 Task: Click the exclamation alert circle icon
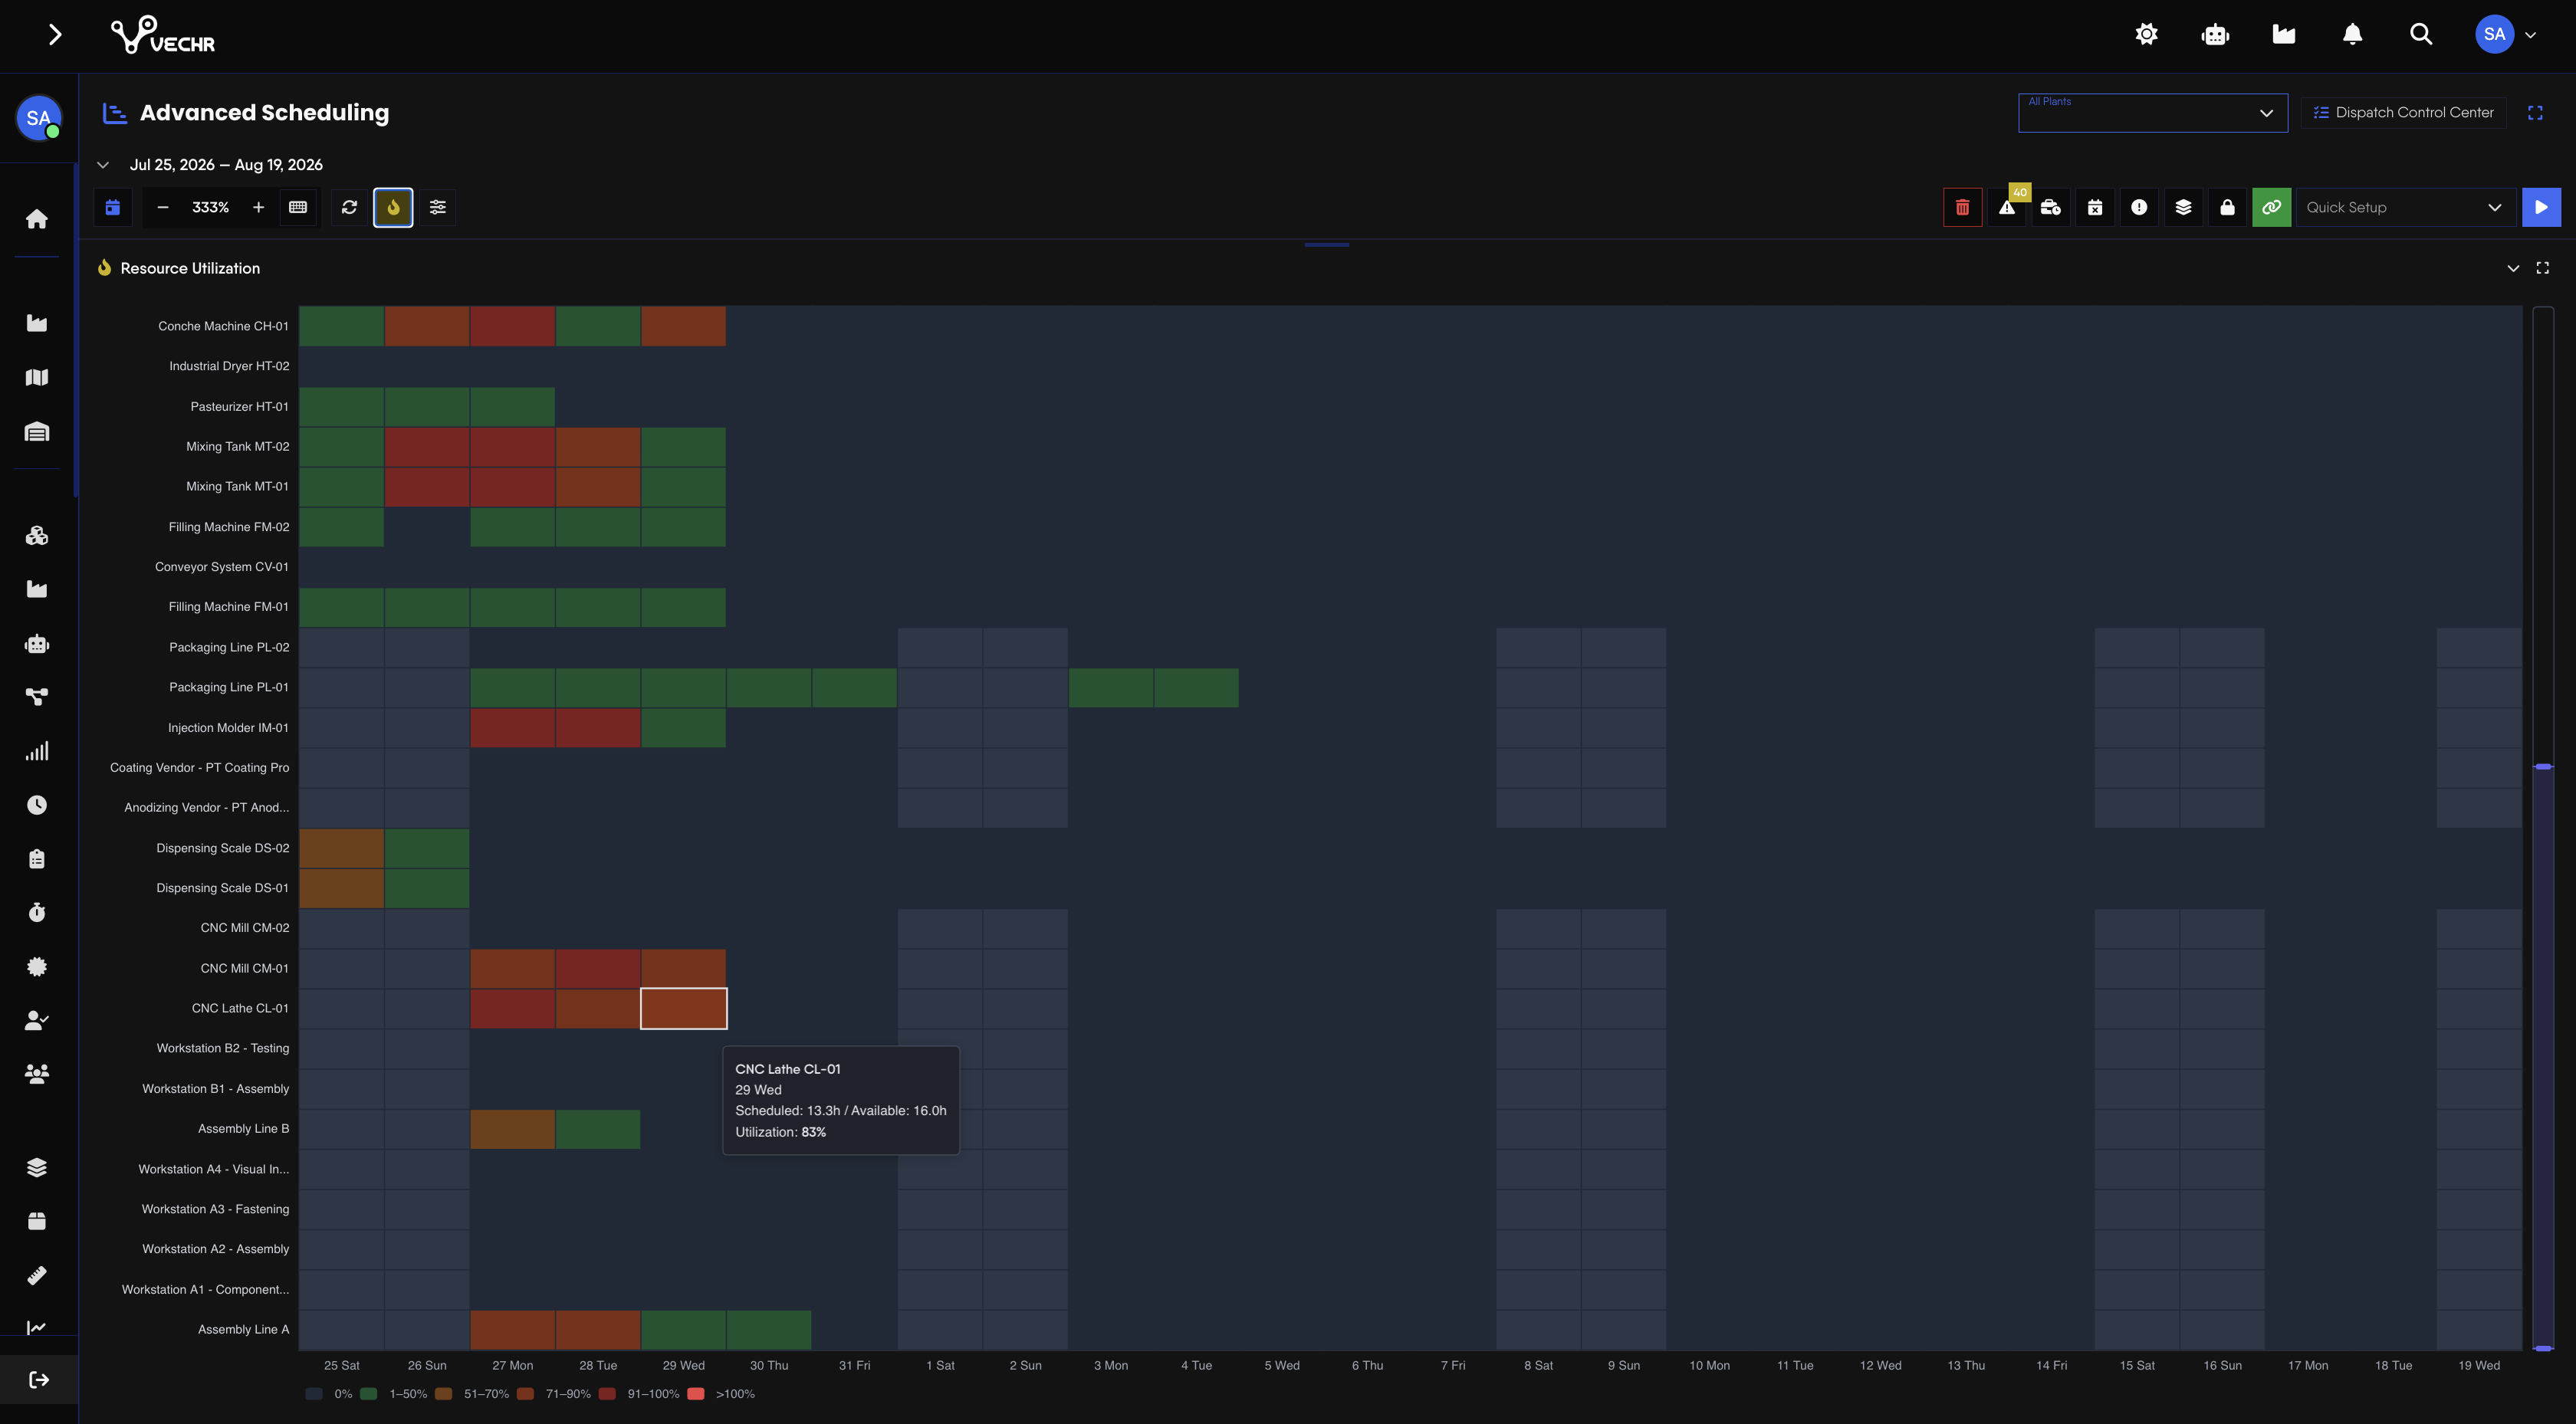2139,208
